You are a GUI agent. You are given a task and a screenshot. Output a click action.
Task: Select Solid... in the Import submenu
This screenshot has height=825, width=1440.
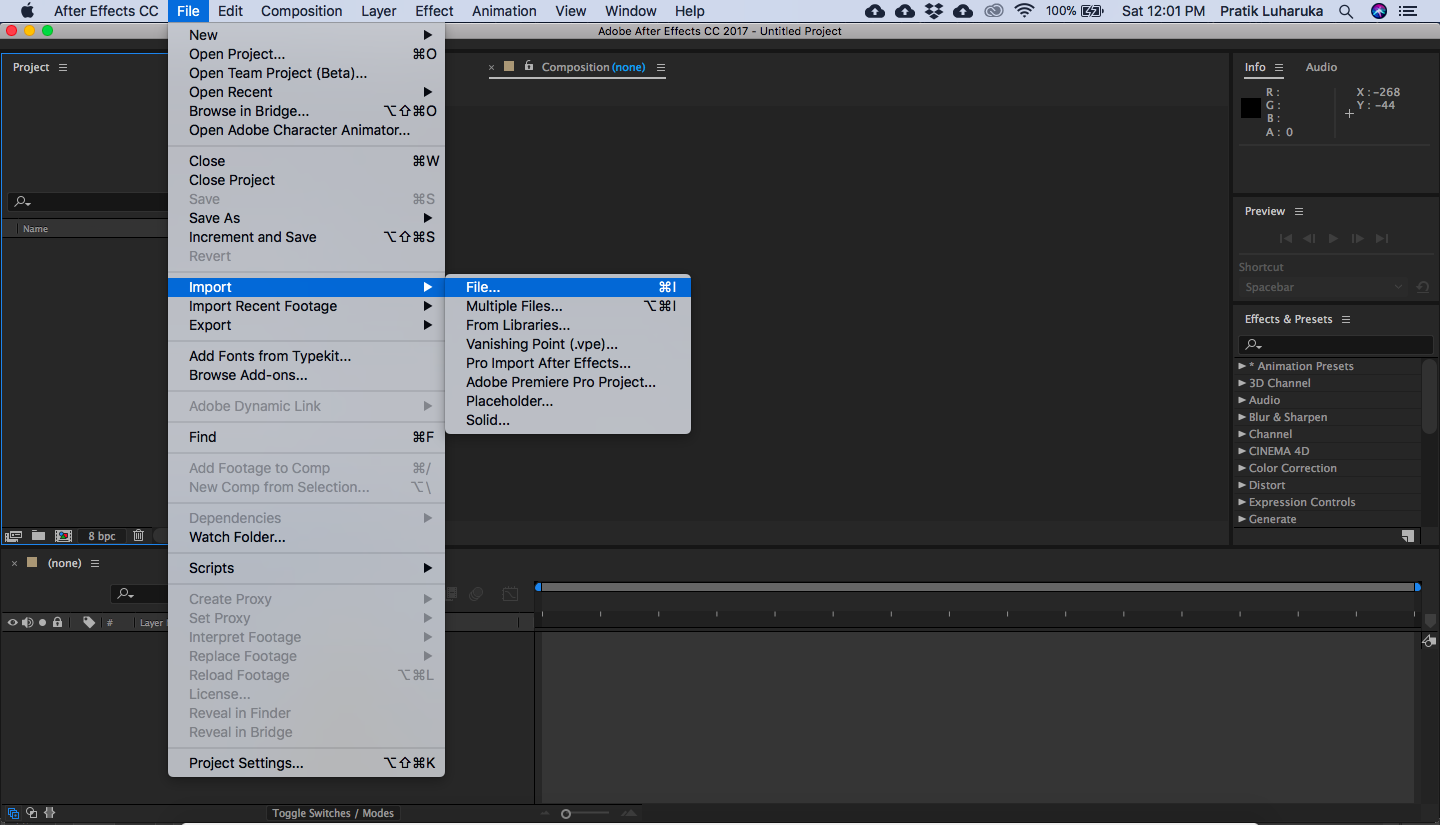click(568, 420)
